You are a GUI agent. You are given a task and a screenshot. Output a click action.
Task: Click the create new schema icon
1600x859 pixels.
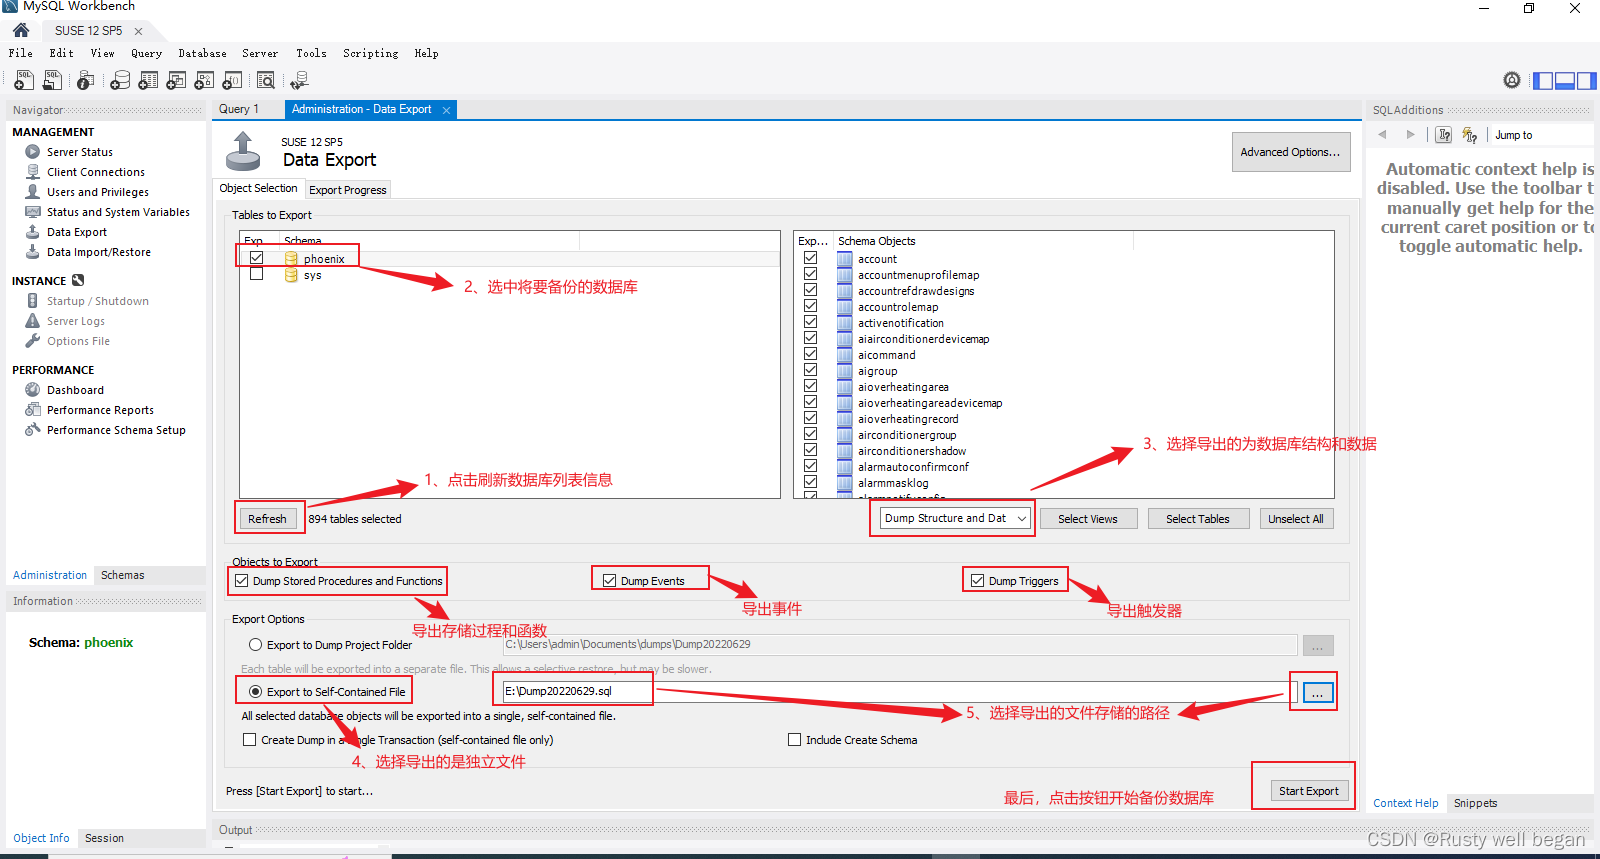(120, 80)
